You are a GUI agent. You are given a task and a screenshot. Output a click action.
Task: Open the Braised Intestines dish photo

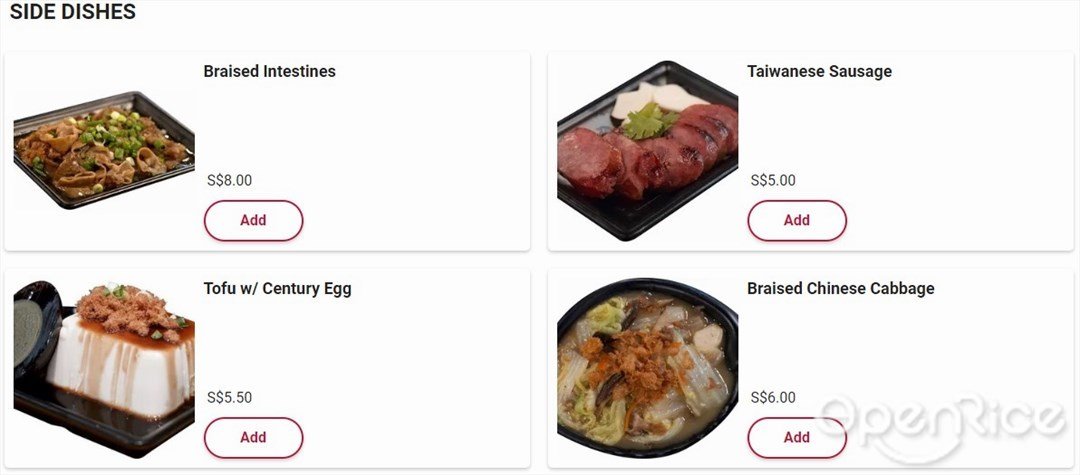pyautogui.click(x=104, y=150)
